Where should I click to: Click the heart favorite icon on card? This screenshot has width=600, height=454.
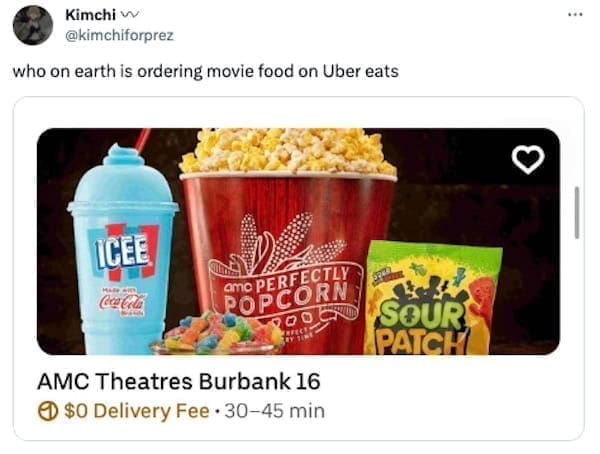tap(528, 159)
